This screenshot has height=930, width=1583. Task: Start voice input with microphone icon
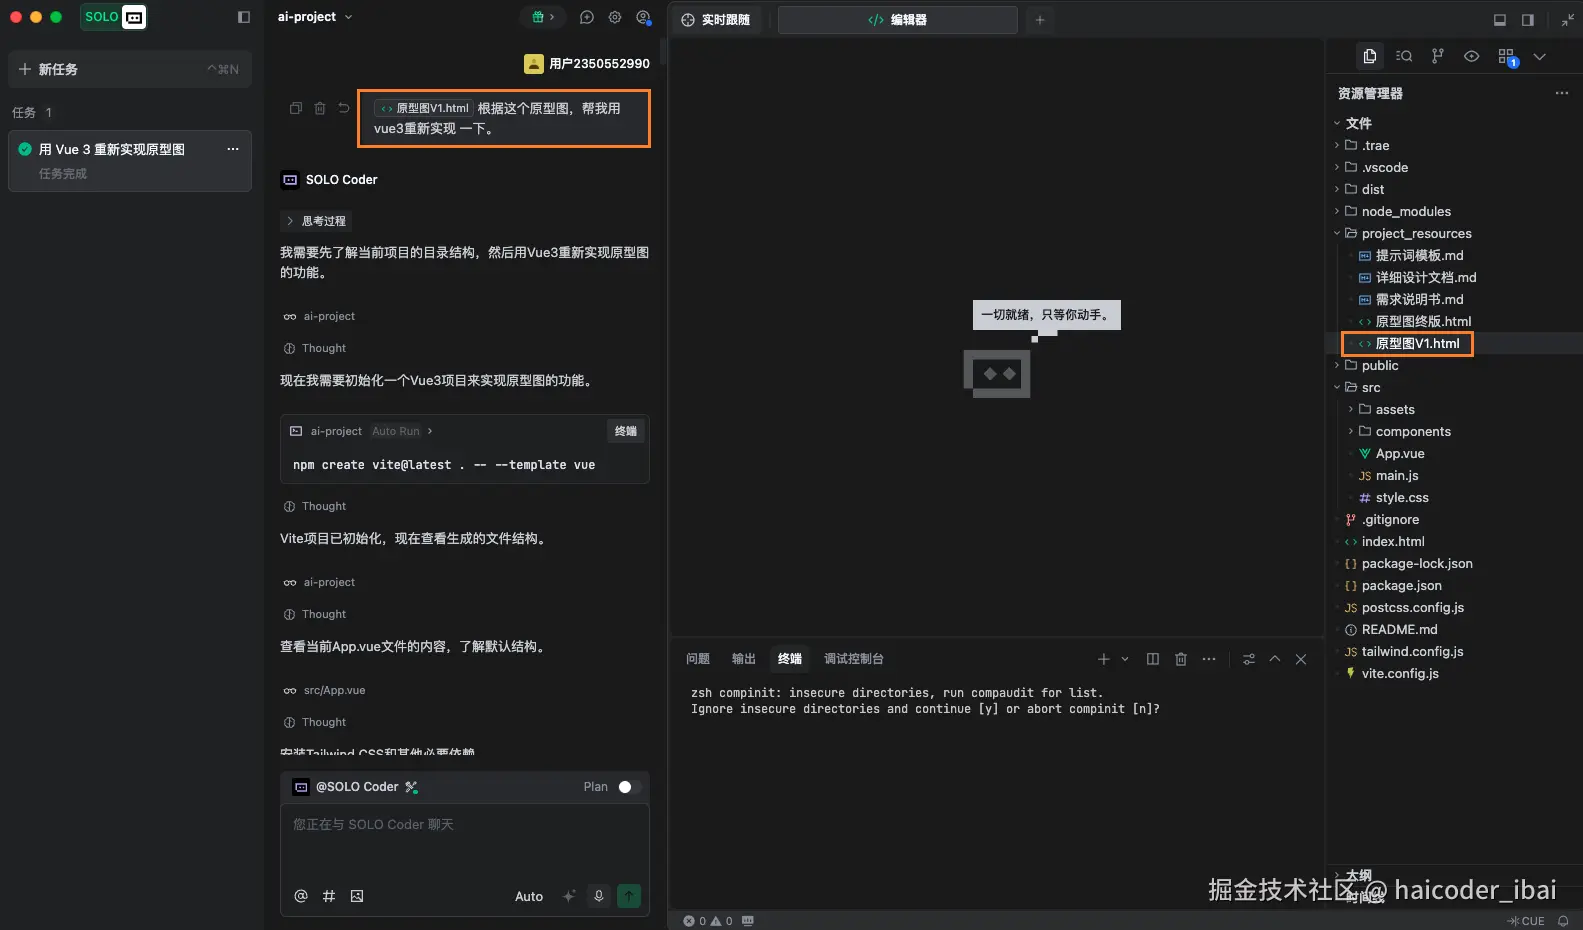[599, 896]
